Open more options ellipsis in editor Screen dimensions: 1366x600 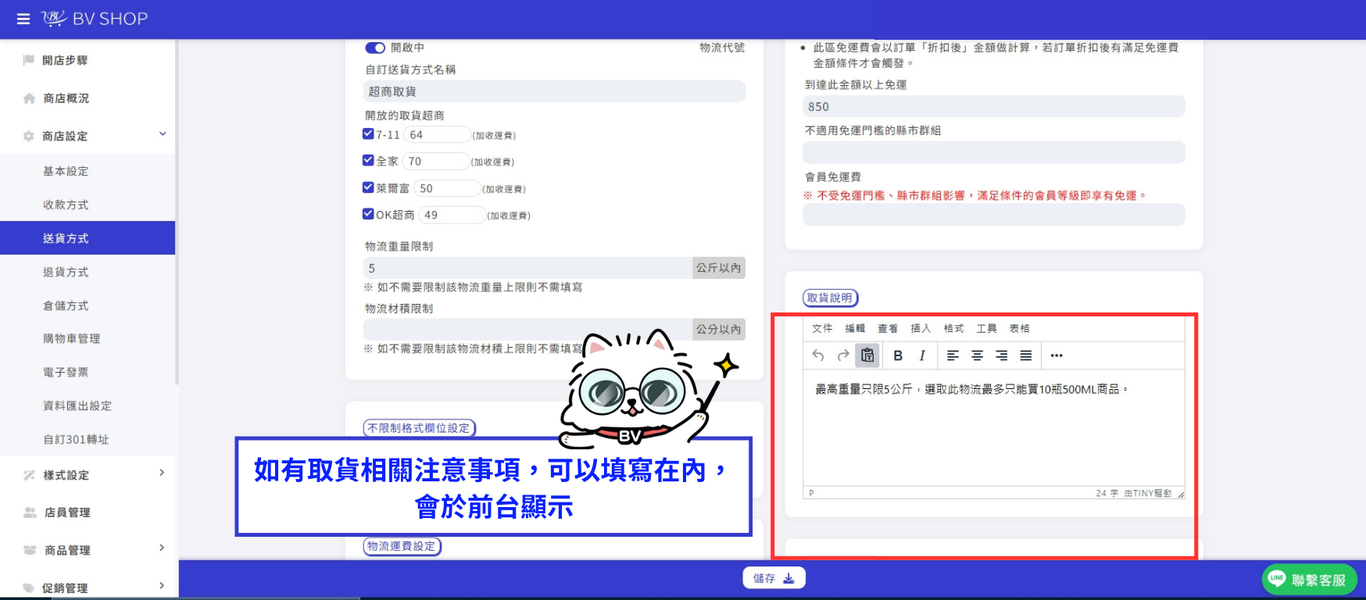[x=1057, y=355]
